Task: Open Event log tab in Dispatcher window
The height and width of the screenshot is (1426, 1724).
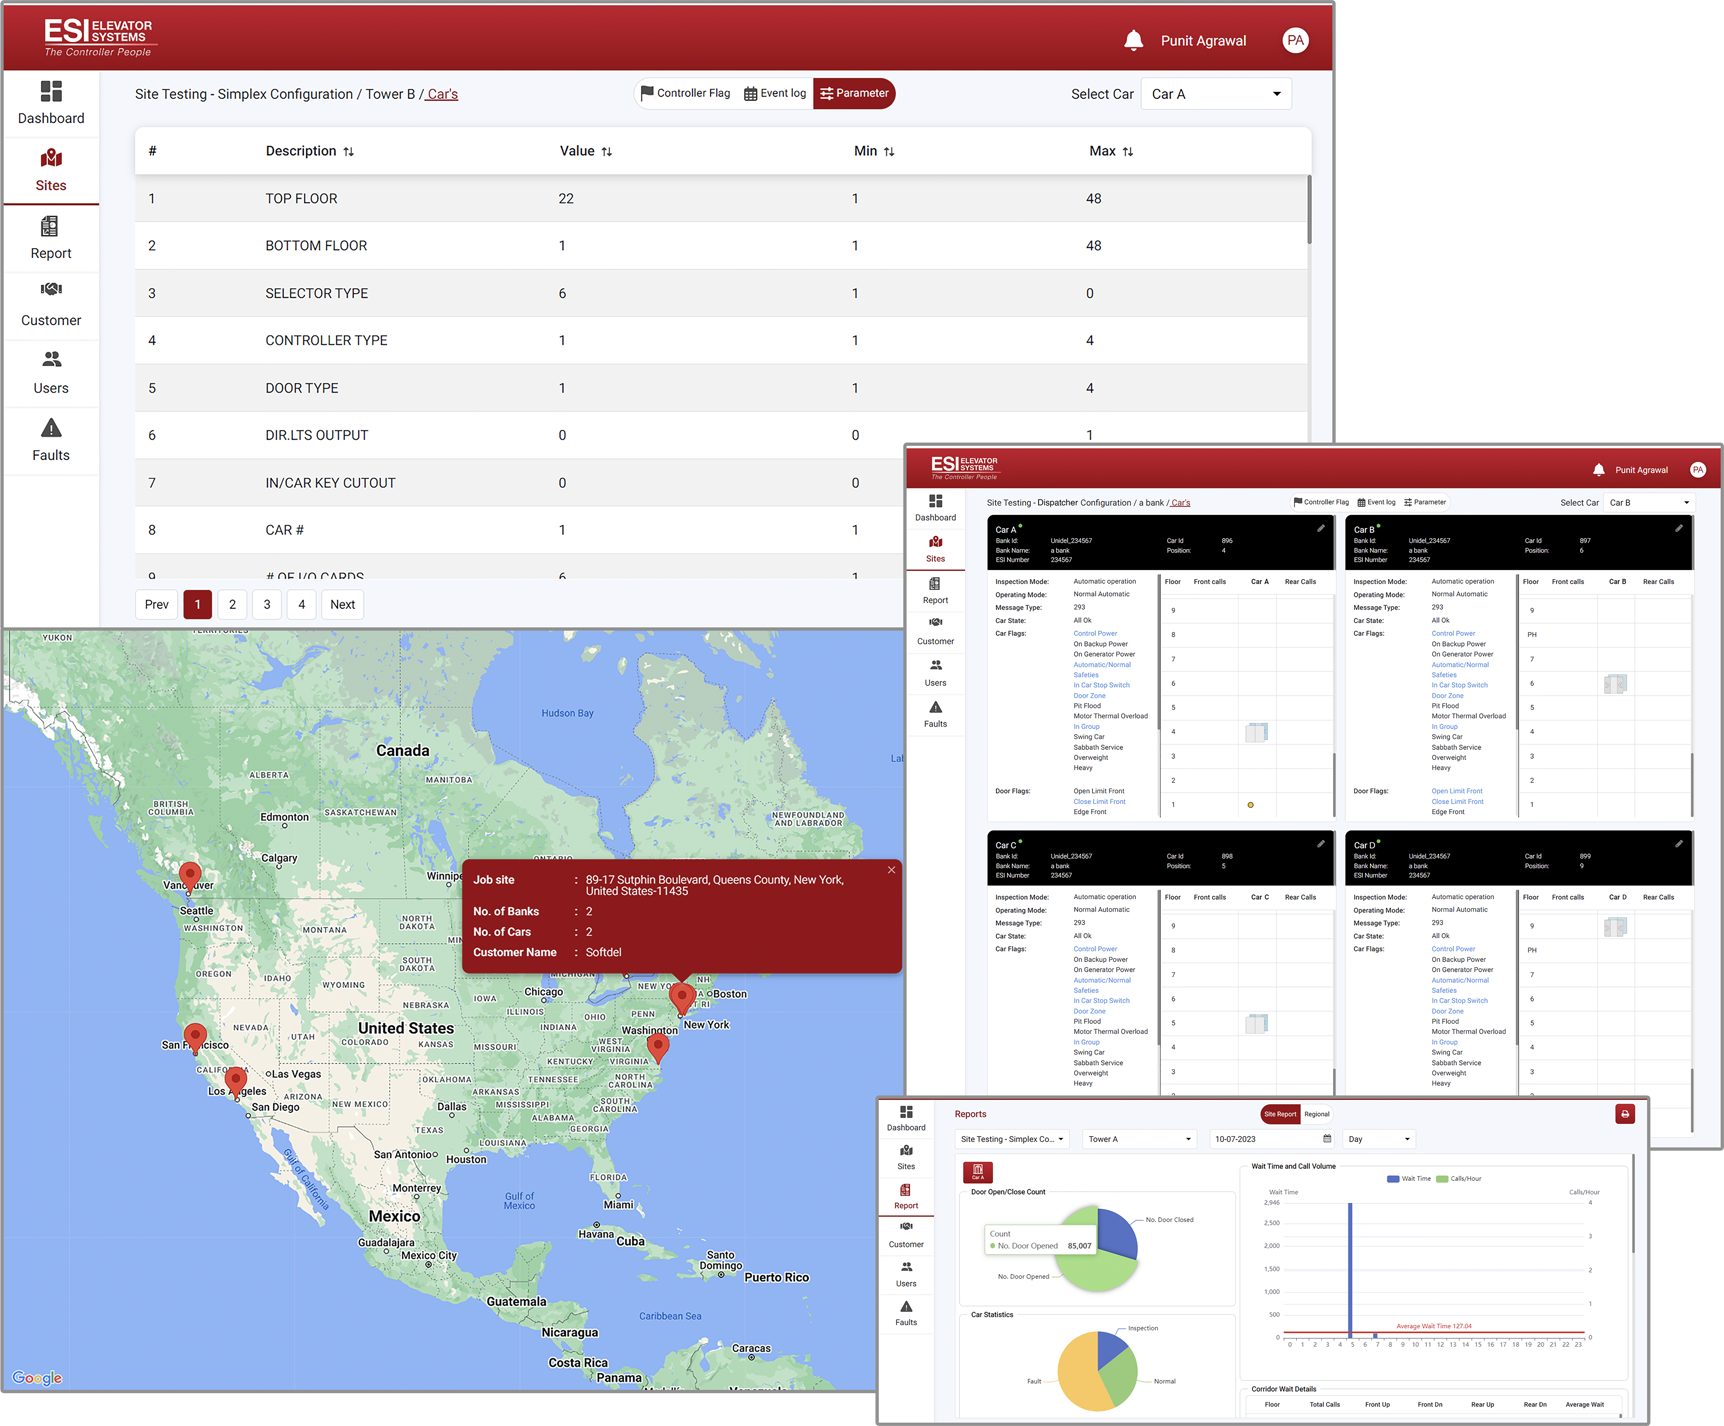Action: (1376, 502)
